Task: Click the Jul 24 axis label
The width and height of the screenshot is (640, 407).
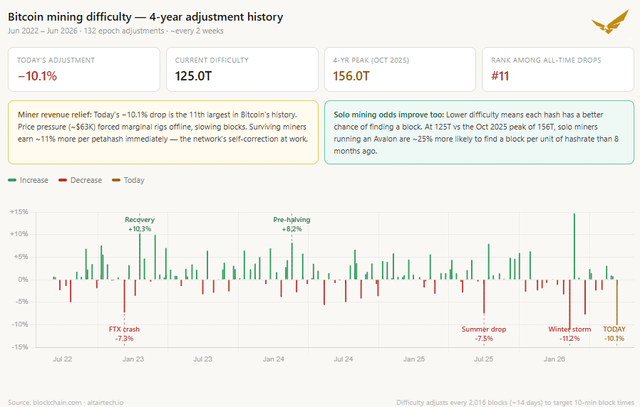Action: [343, 359]
